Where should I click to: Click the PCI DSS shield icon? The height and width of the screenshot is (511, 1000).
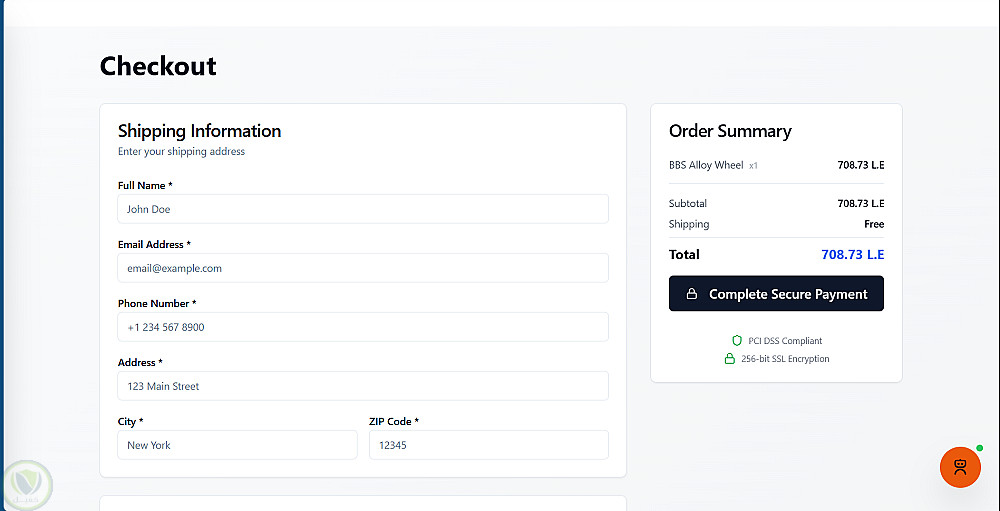pos(737,341)
